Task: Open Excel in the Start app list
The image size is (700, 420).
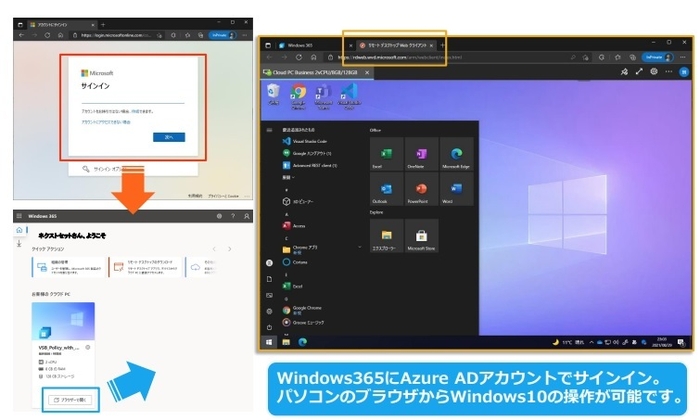Action: click(293, 286)
